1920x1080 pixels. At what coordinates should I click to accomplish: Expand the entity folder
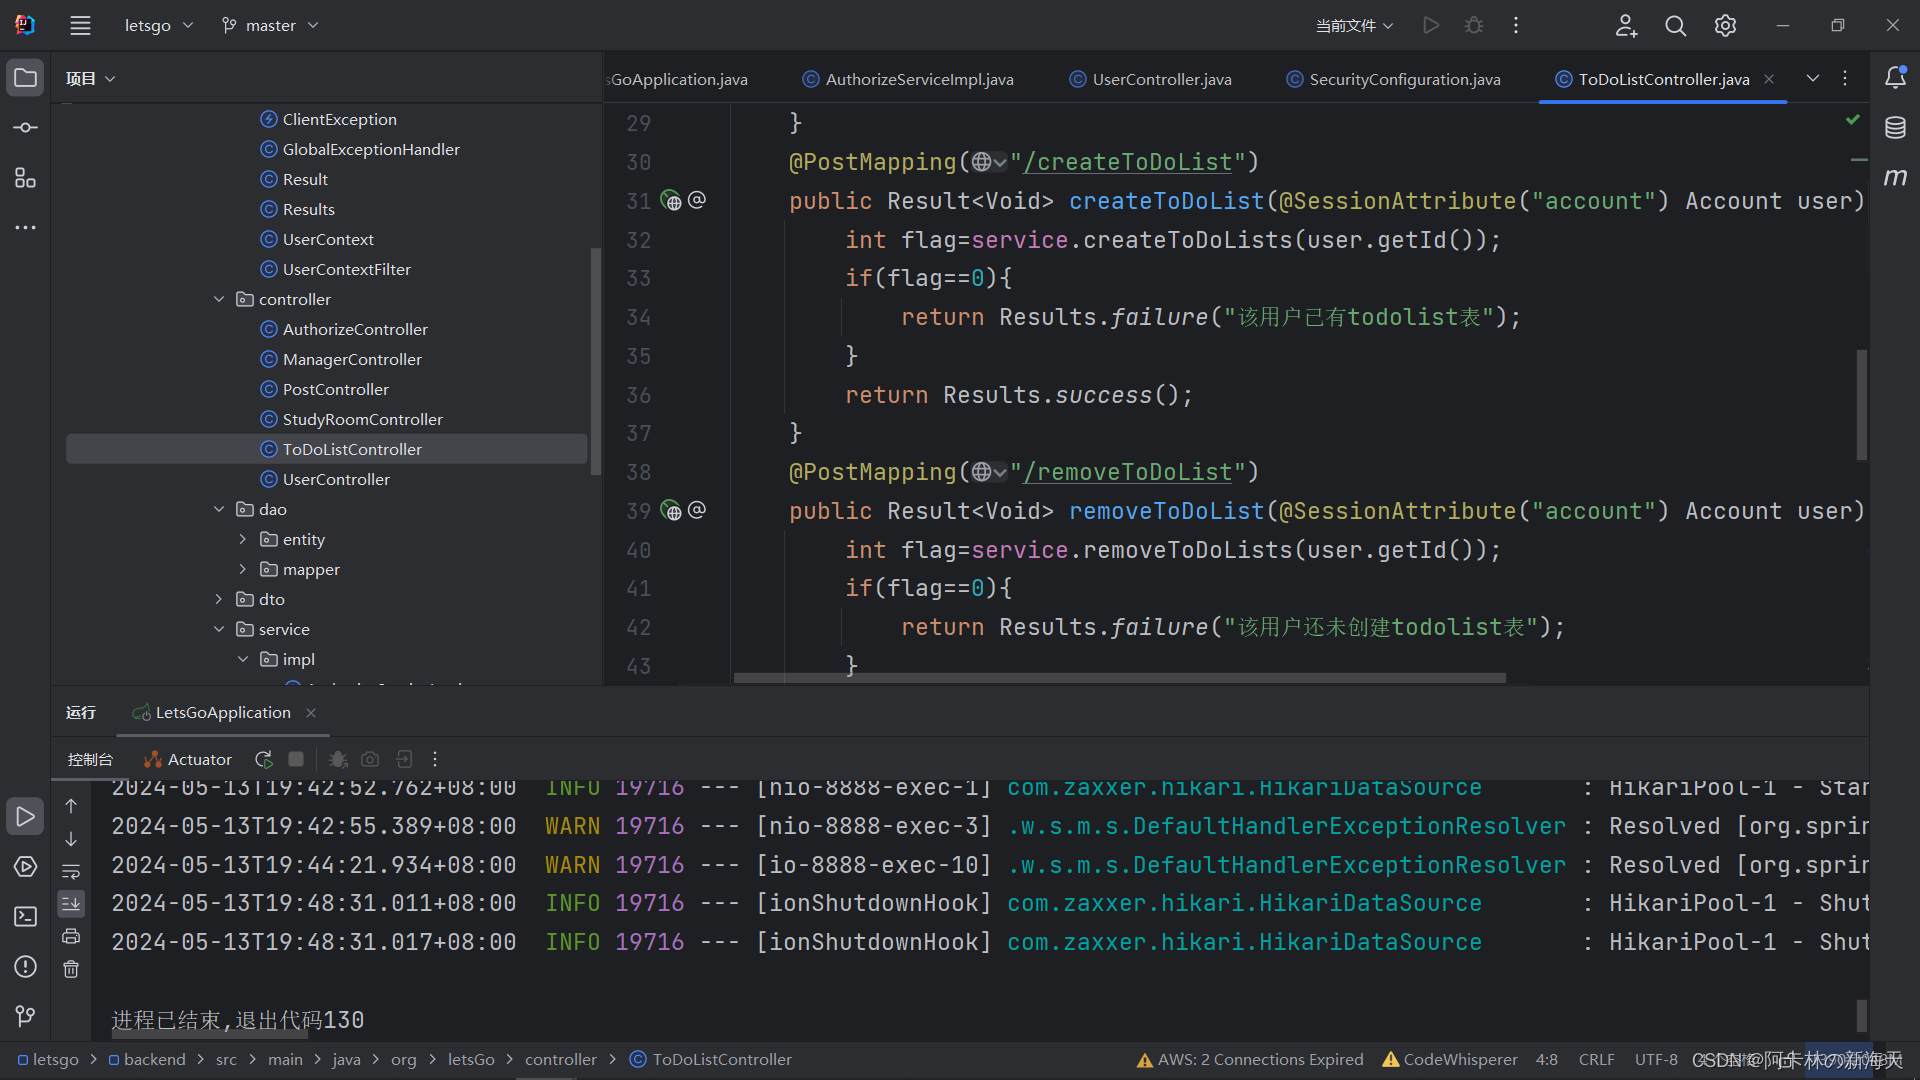(x=243, y=539)
